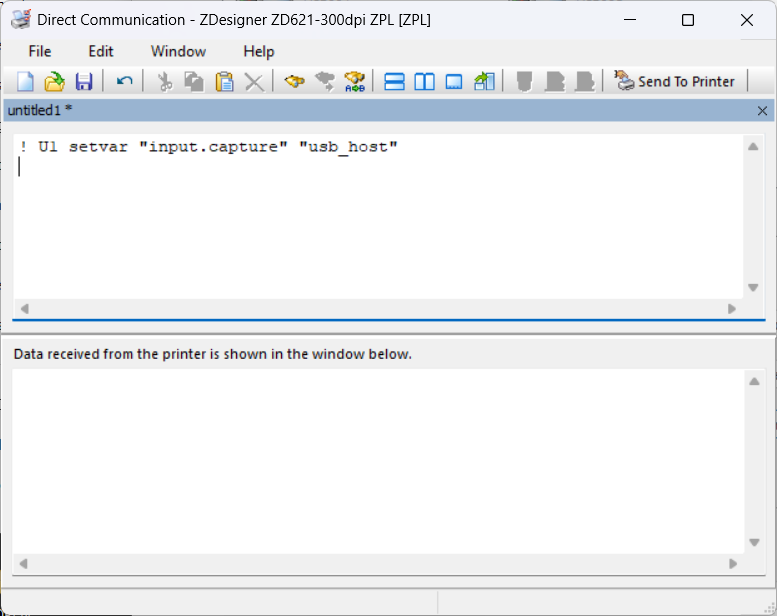Open Replace with the A-B binoculars icon

tap(355, 81)
